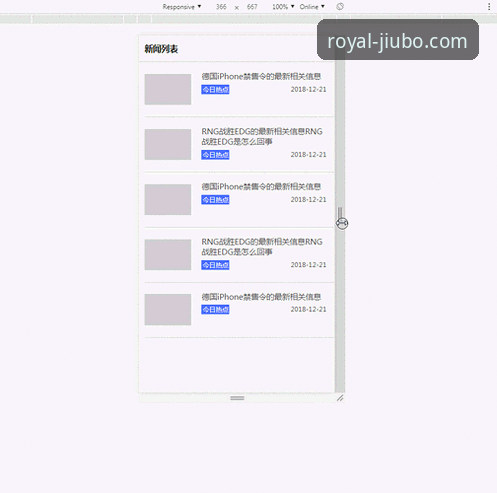The height and width of the screenshot is (493, 497).
Task: Open the second news item RNG战胜EDG title
Action: click(262, 136)
